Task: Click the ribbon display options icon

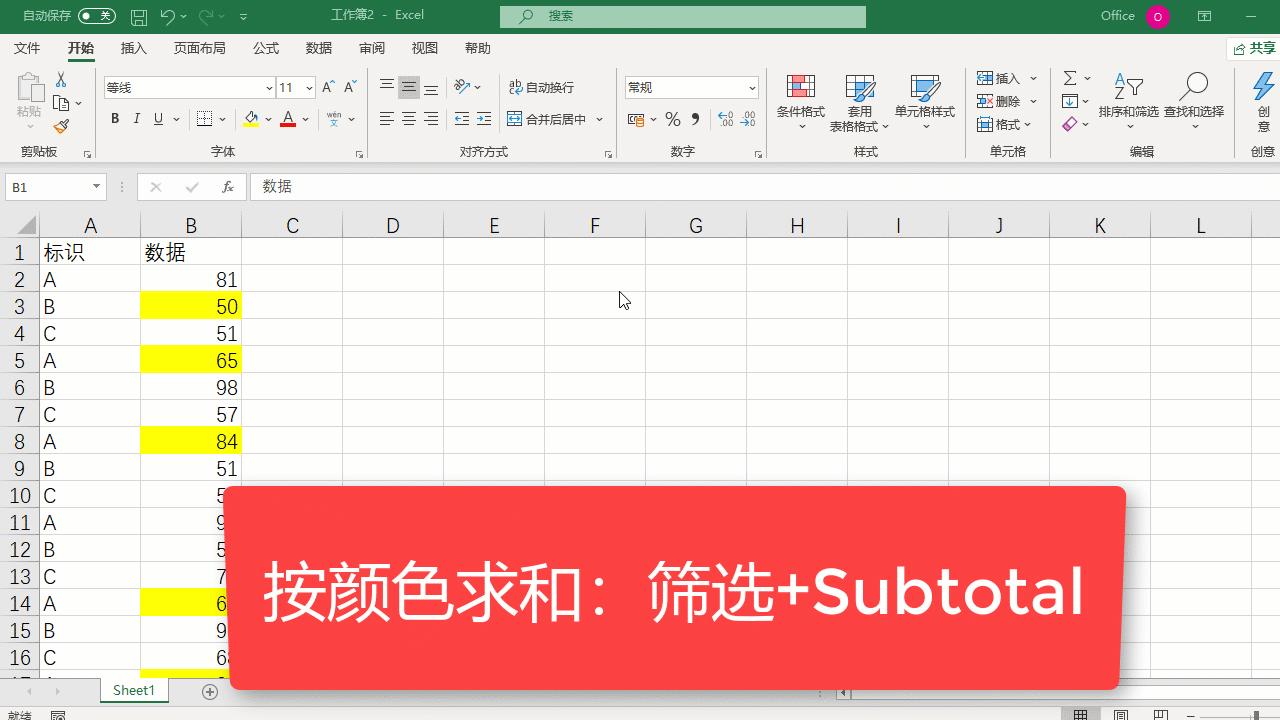Action: (1205, 16)
